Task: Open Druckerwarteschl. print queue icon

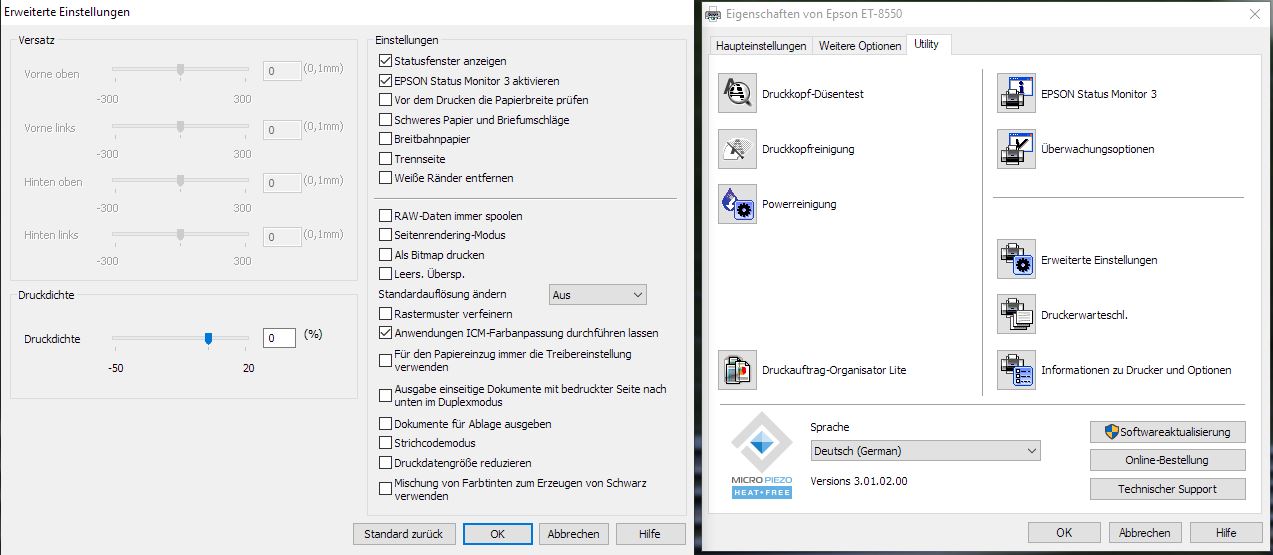Action: [1016, 315]
